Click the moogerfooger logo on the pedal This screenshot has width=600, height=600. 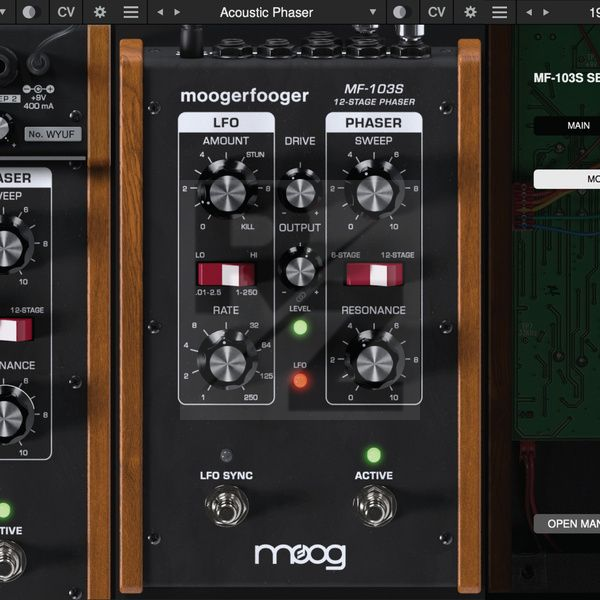pyautogui.click(x=245, y=96)
